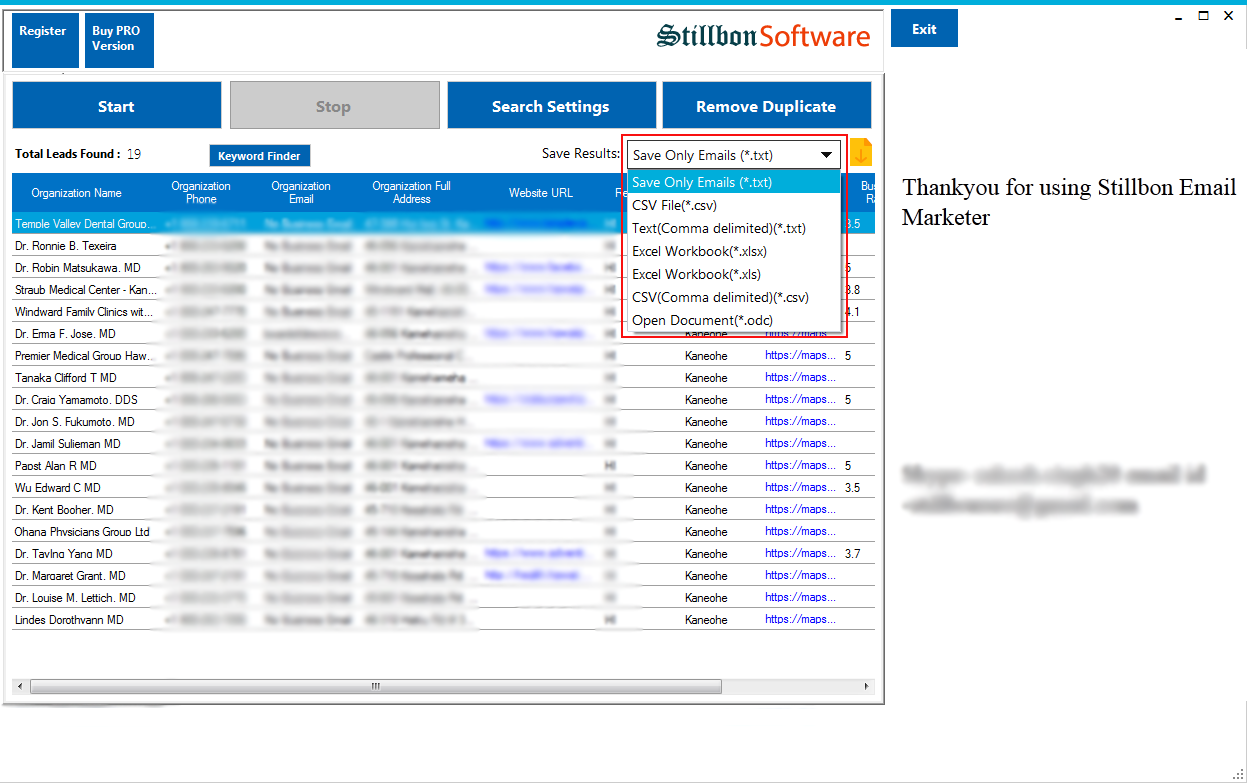
Task: Click the Register button
Action: point(43,40)
